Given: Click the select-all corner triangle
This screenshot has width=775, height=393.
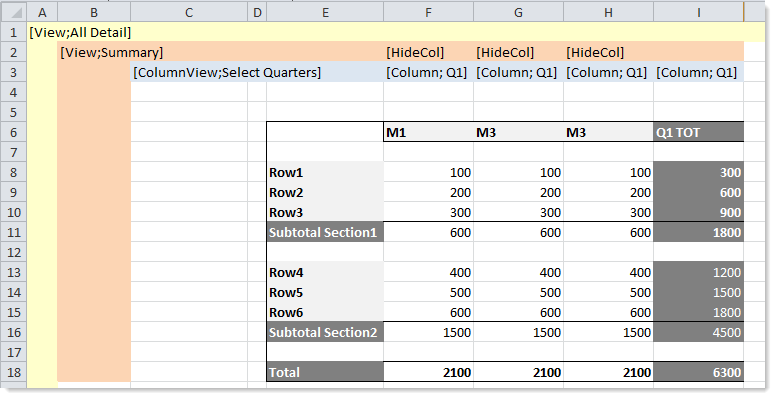Looking at the screenshot, I should click(14, 12).
